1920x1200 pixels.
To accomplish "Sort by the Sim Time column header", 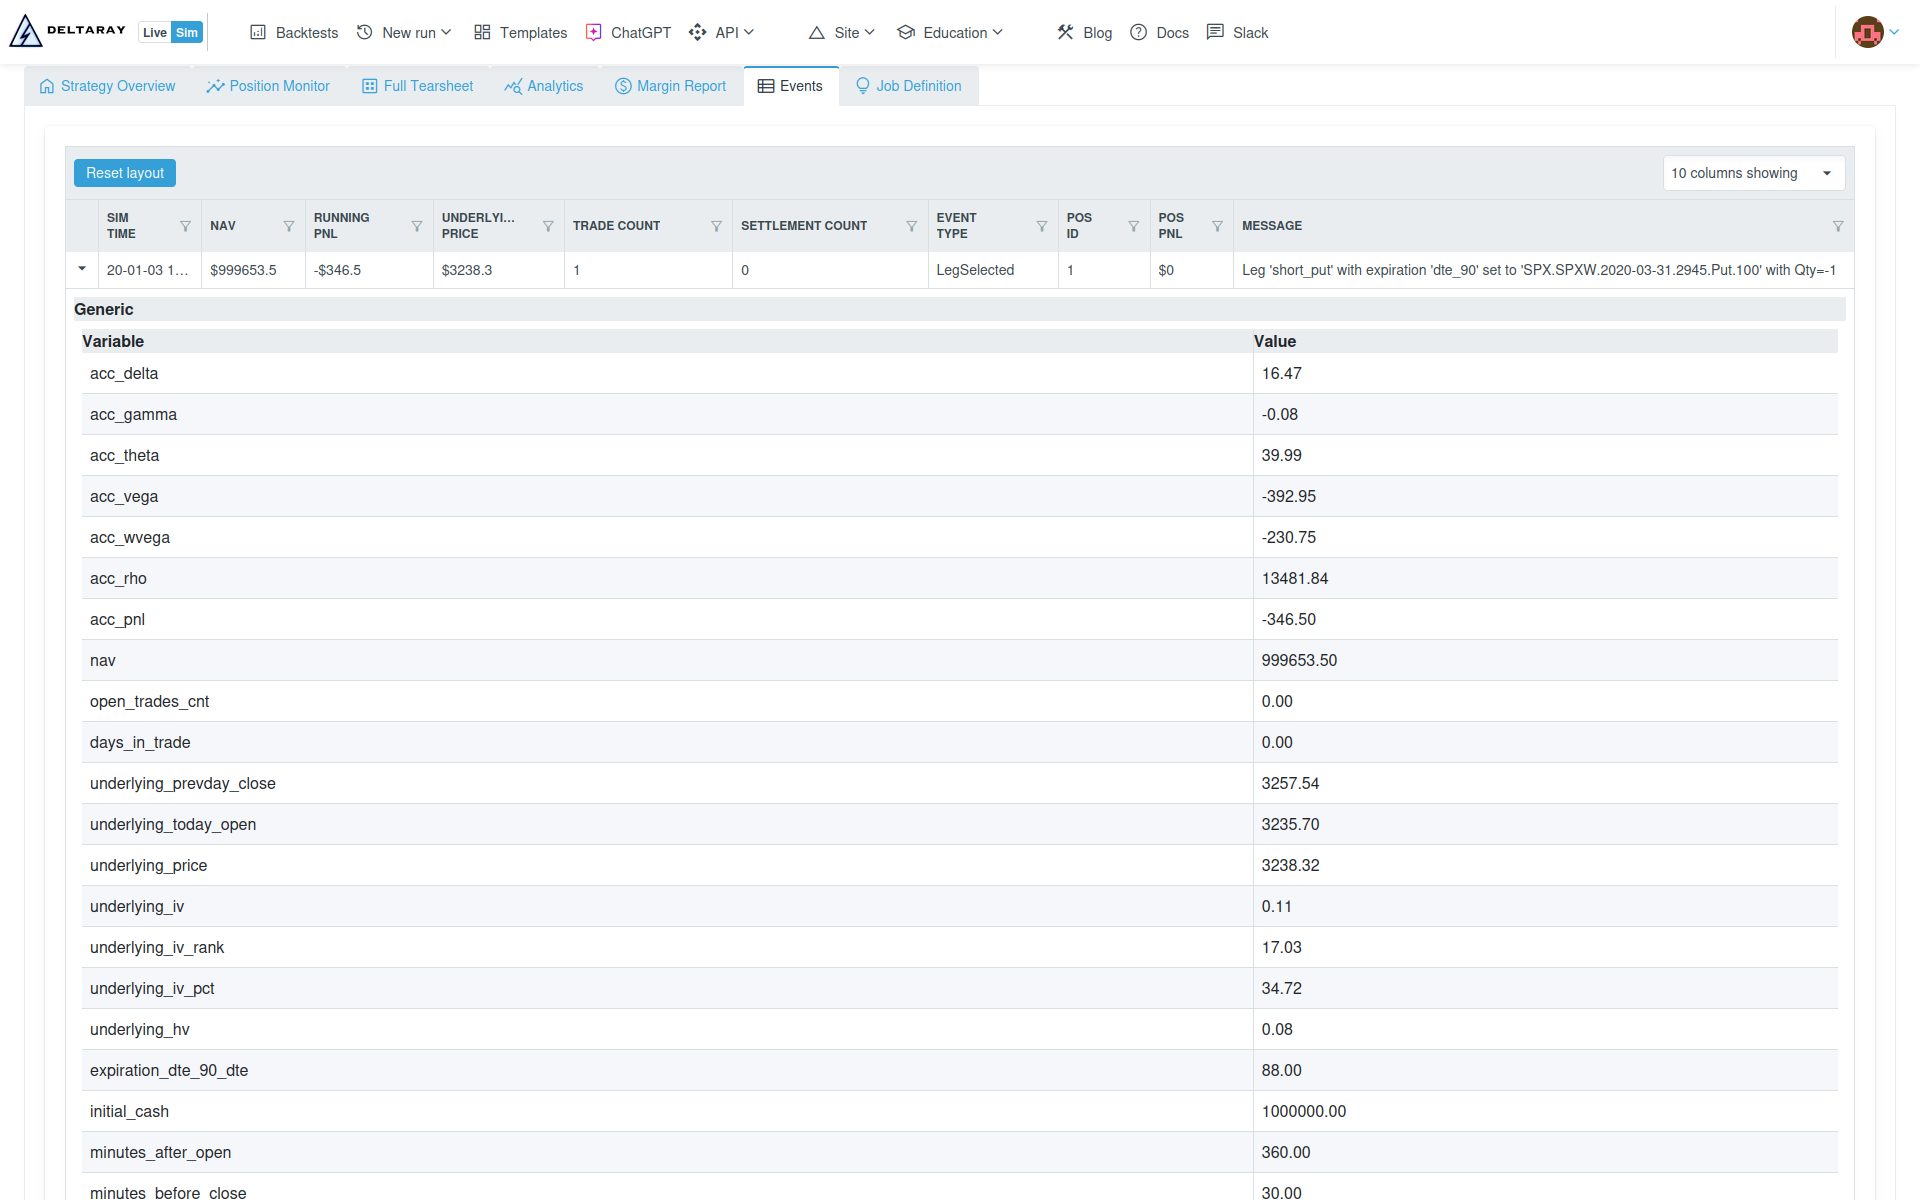I will click(121, 226).
